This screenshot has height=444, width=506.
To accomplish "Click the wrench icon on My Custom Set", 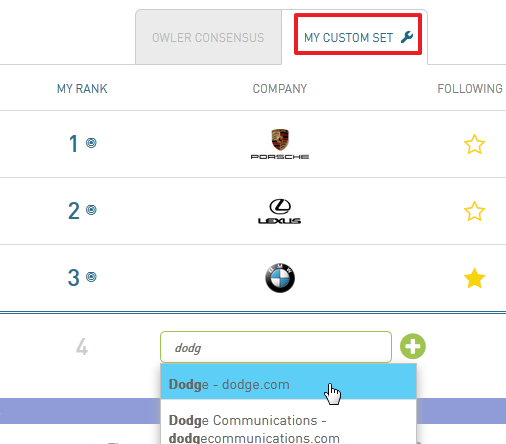I will point(407,37).
